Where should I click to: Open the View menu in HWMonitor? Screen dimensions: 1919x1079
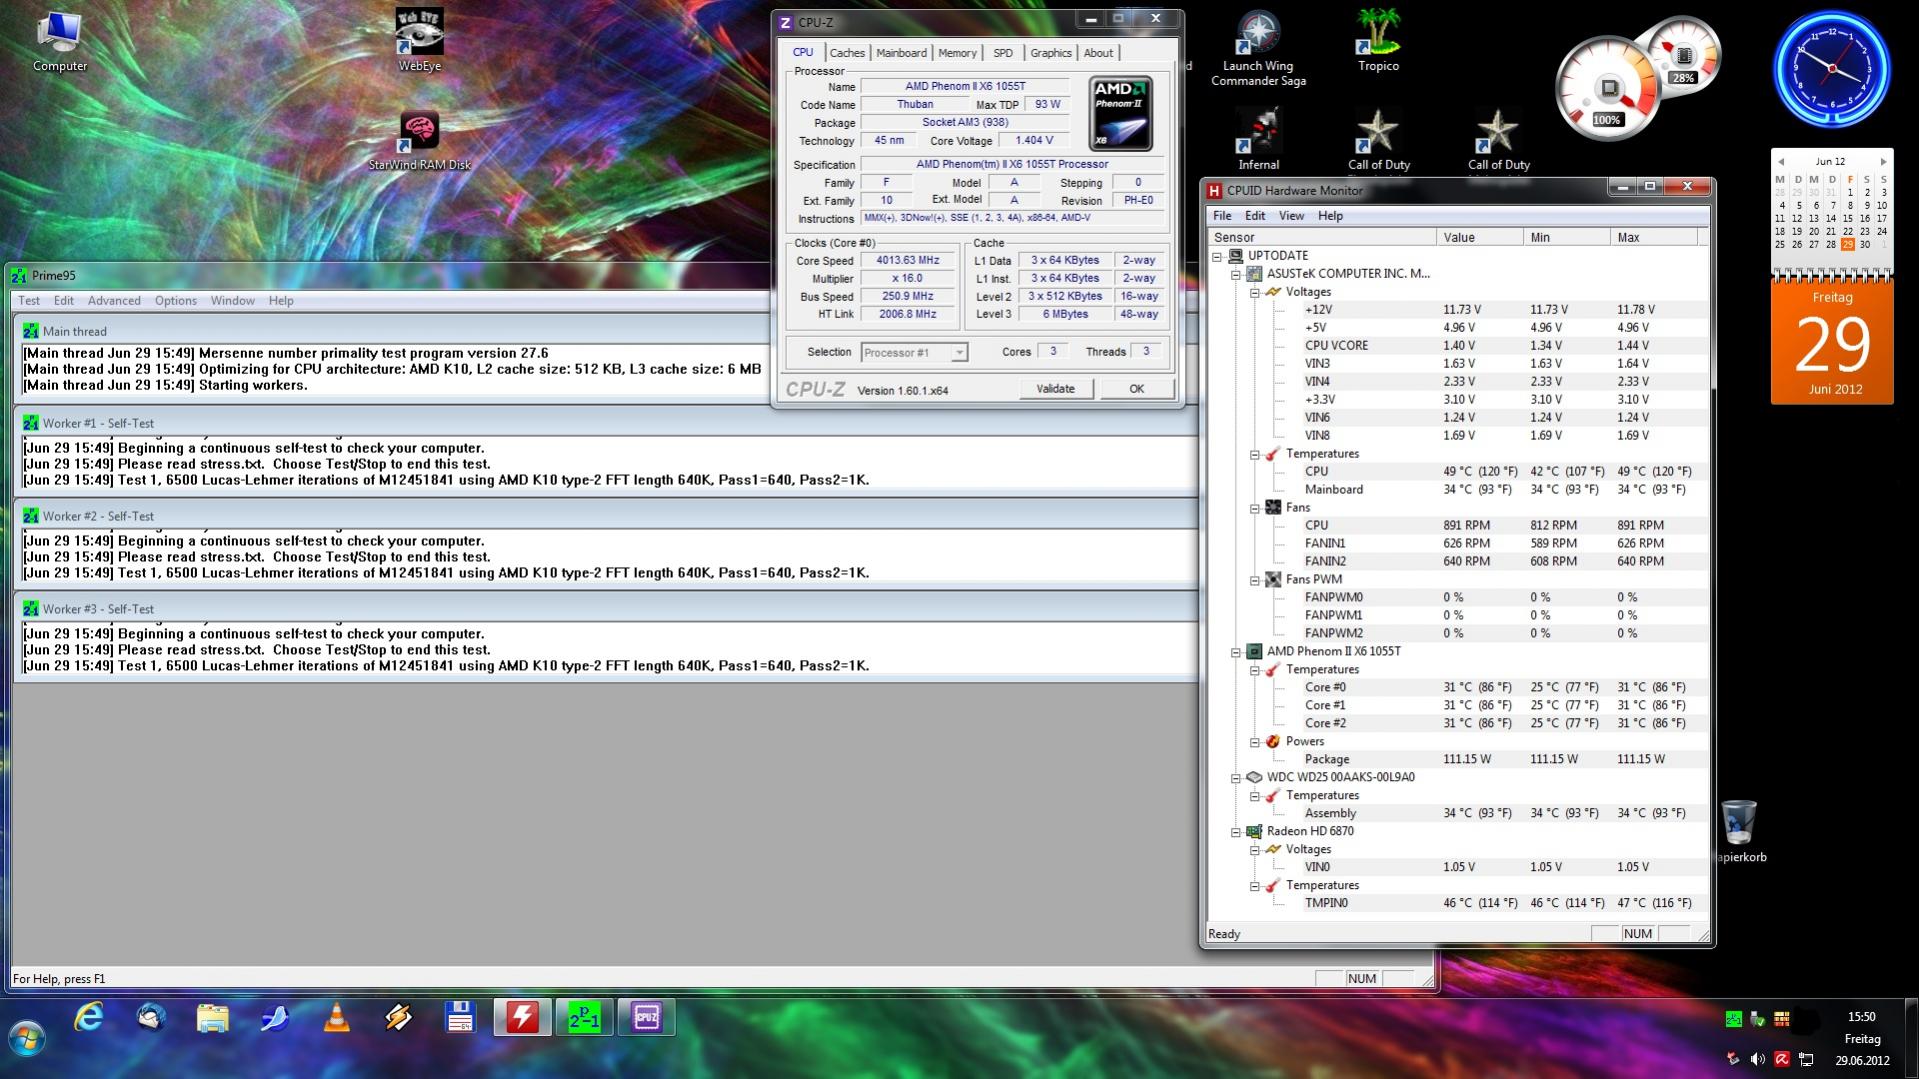[x=1291, y=216]
